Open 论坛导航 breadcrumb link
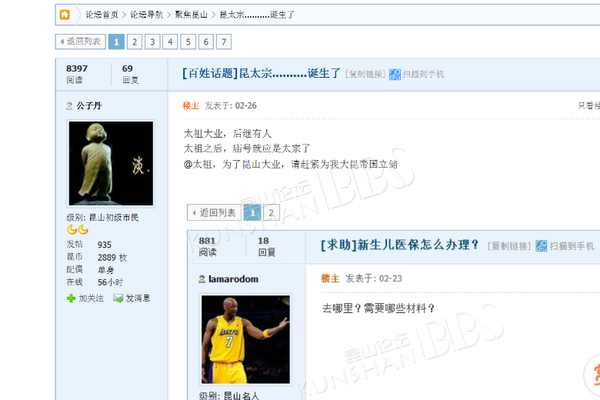600x400 pixels. click(x=147, y=15)
